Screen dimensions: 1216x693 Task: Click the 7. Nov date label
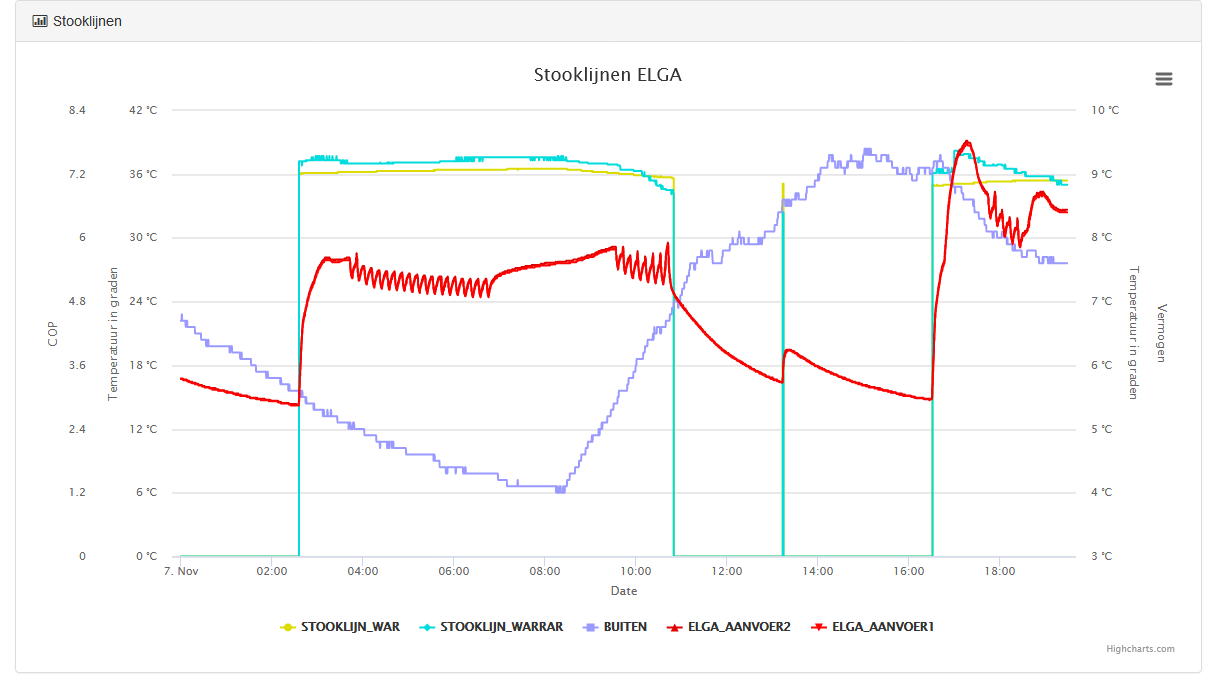click(181, 571)
